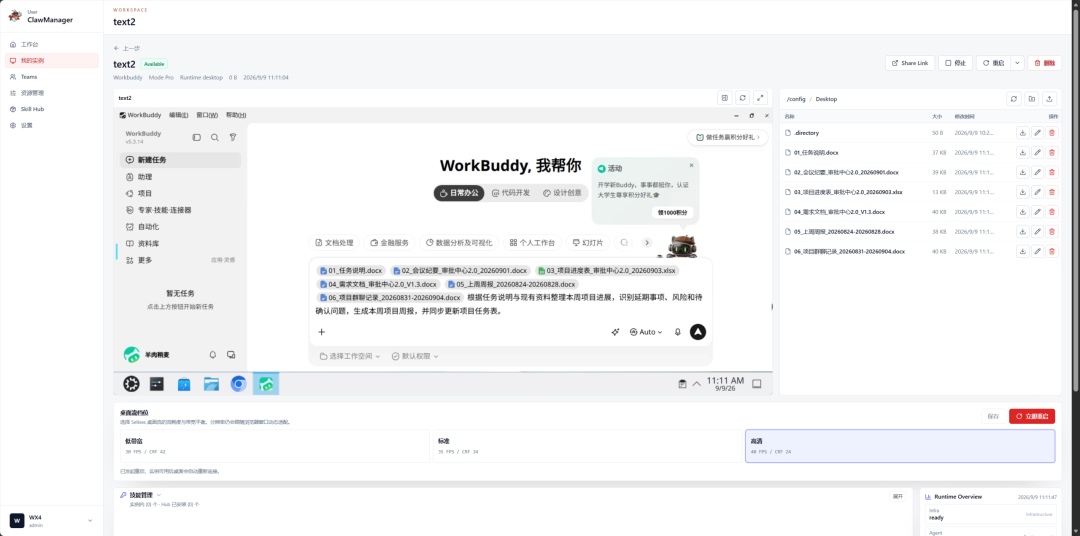Open 资料库 in WorkBuddy sidebar
Viewport: 1080px width, 536px height.
tap(180, 244)
